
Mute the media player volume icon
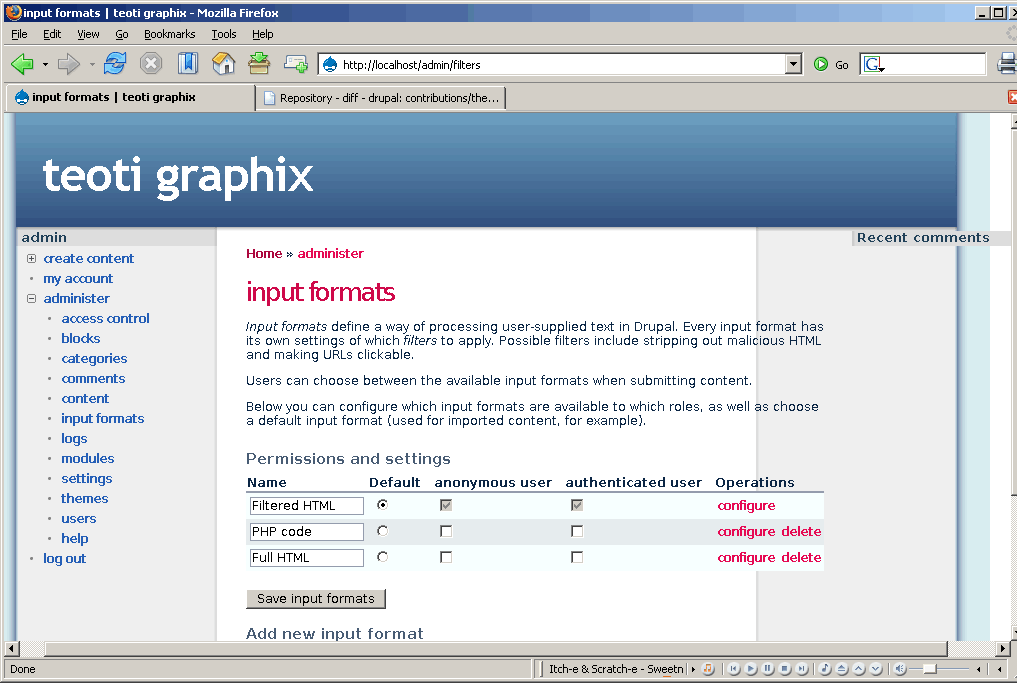click(899, 668)
